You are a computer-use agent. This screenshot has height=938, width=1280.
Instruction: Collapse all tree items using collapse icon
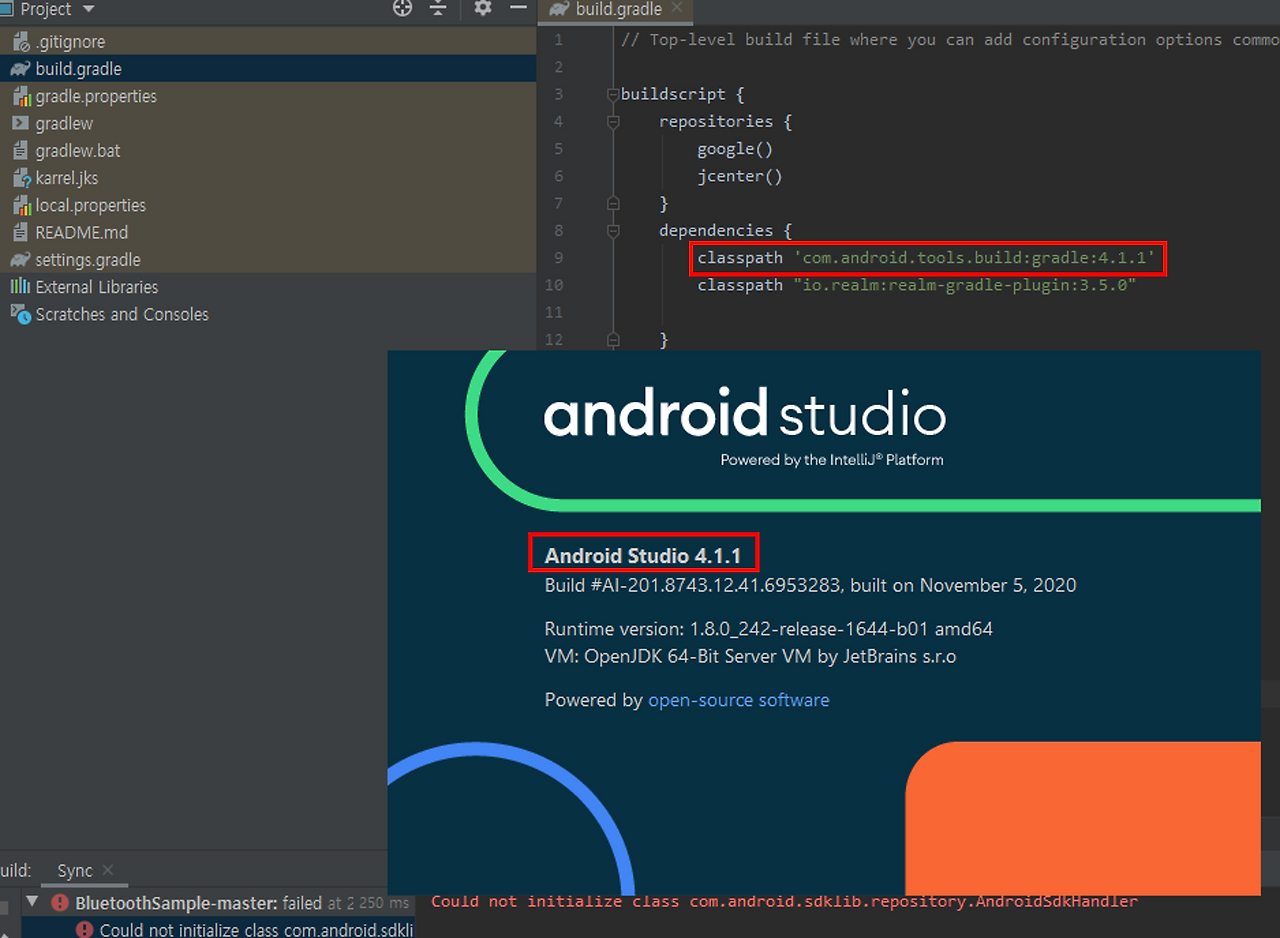point(438,8)
